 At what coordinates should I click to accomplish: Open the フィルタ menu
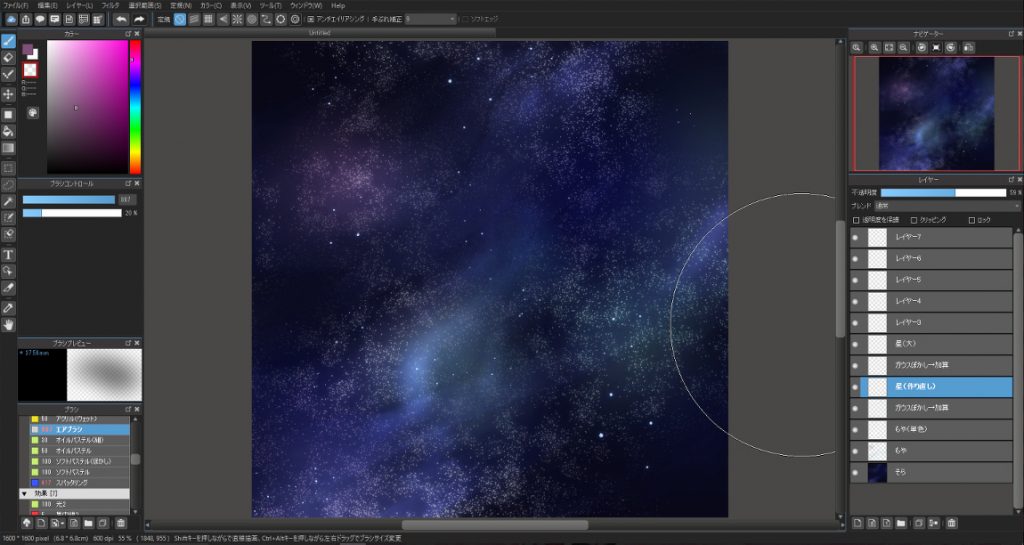(110, 5)
